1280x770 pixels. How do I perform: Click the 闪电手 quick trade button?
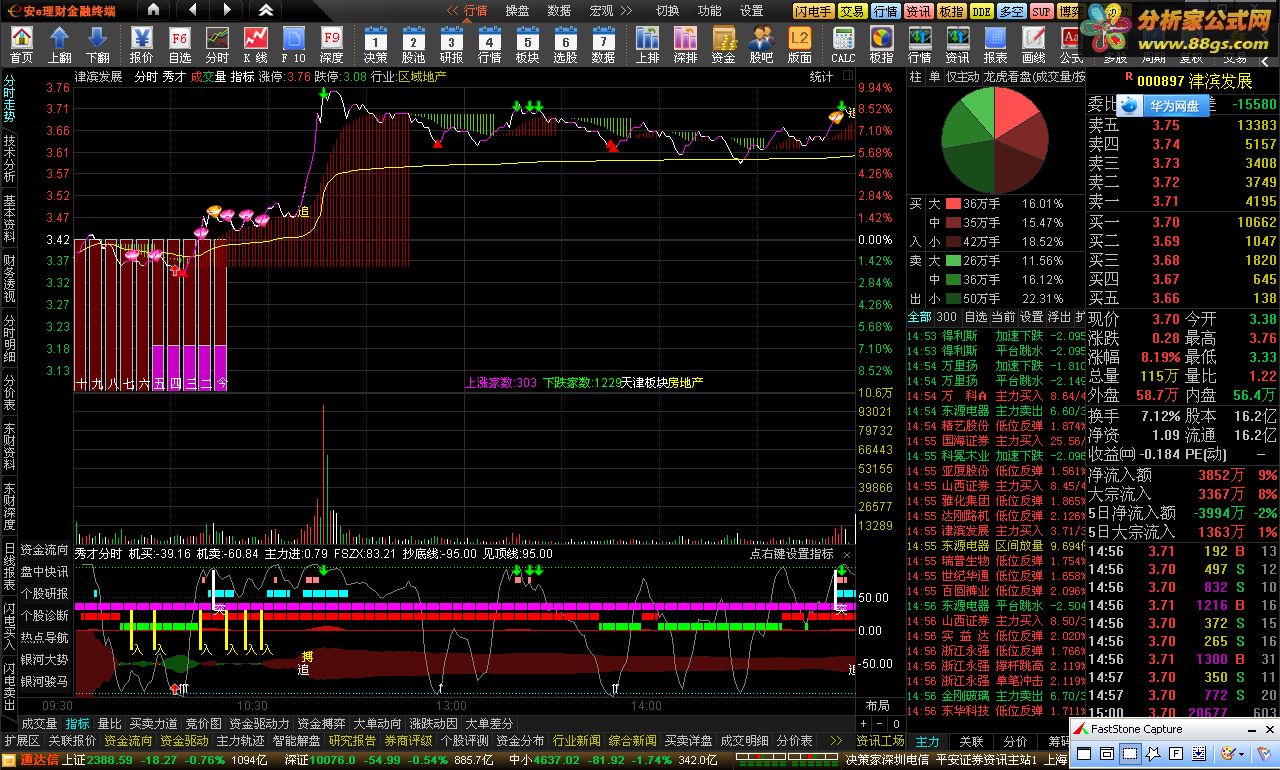(814, 11)
